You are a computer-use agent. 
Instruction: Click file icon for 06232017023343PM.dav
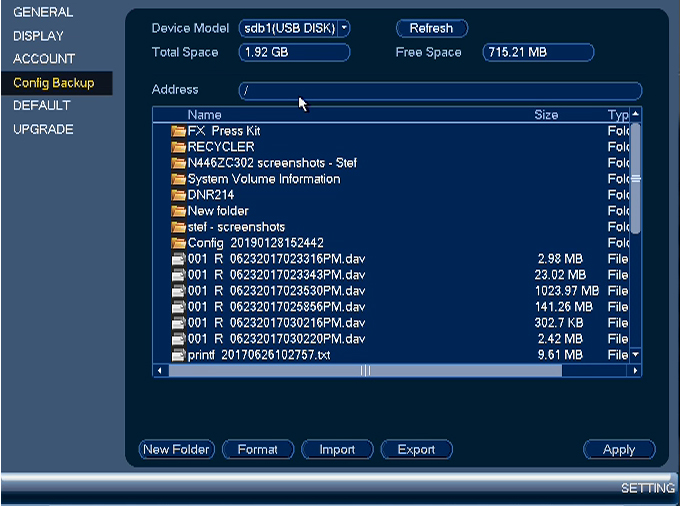pyautogui.click(x=178, y=275)
